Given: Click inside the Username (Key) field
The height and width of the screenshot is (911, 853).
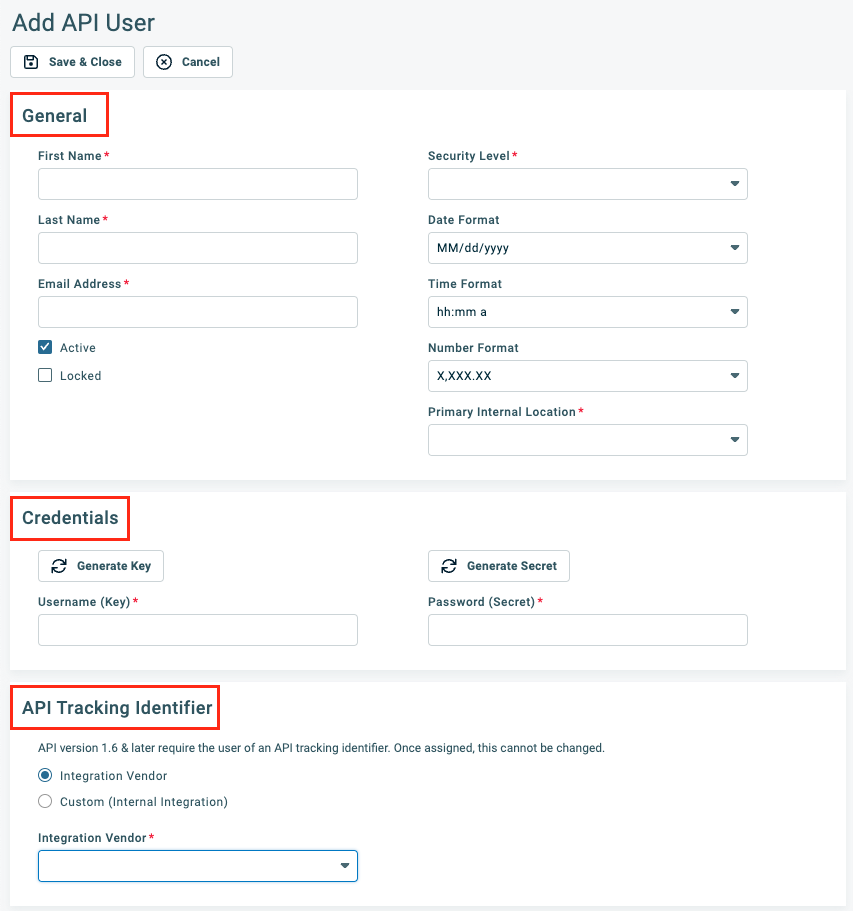Looking at the screenshot, I should point(197,630).
